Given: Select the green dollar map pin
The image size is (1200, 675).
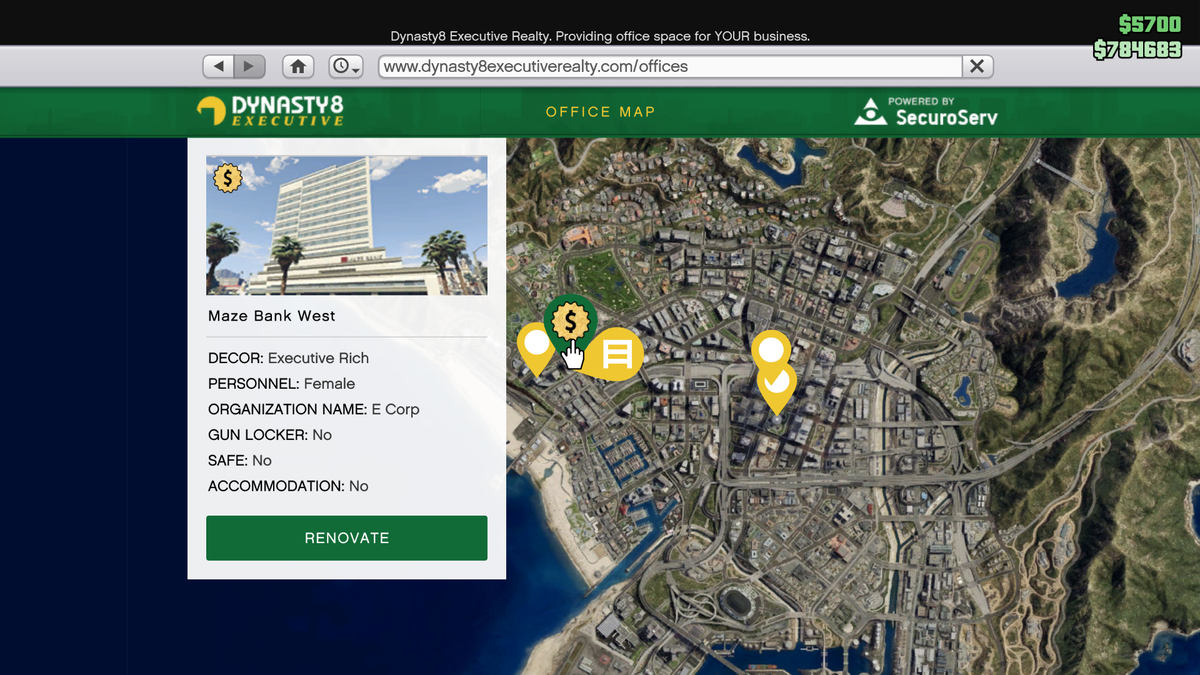Looking at the screenshot, I should click(570, 322).
